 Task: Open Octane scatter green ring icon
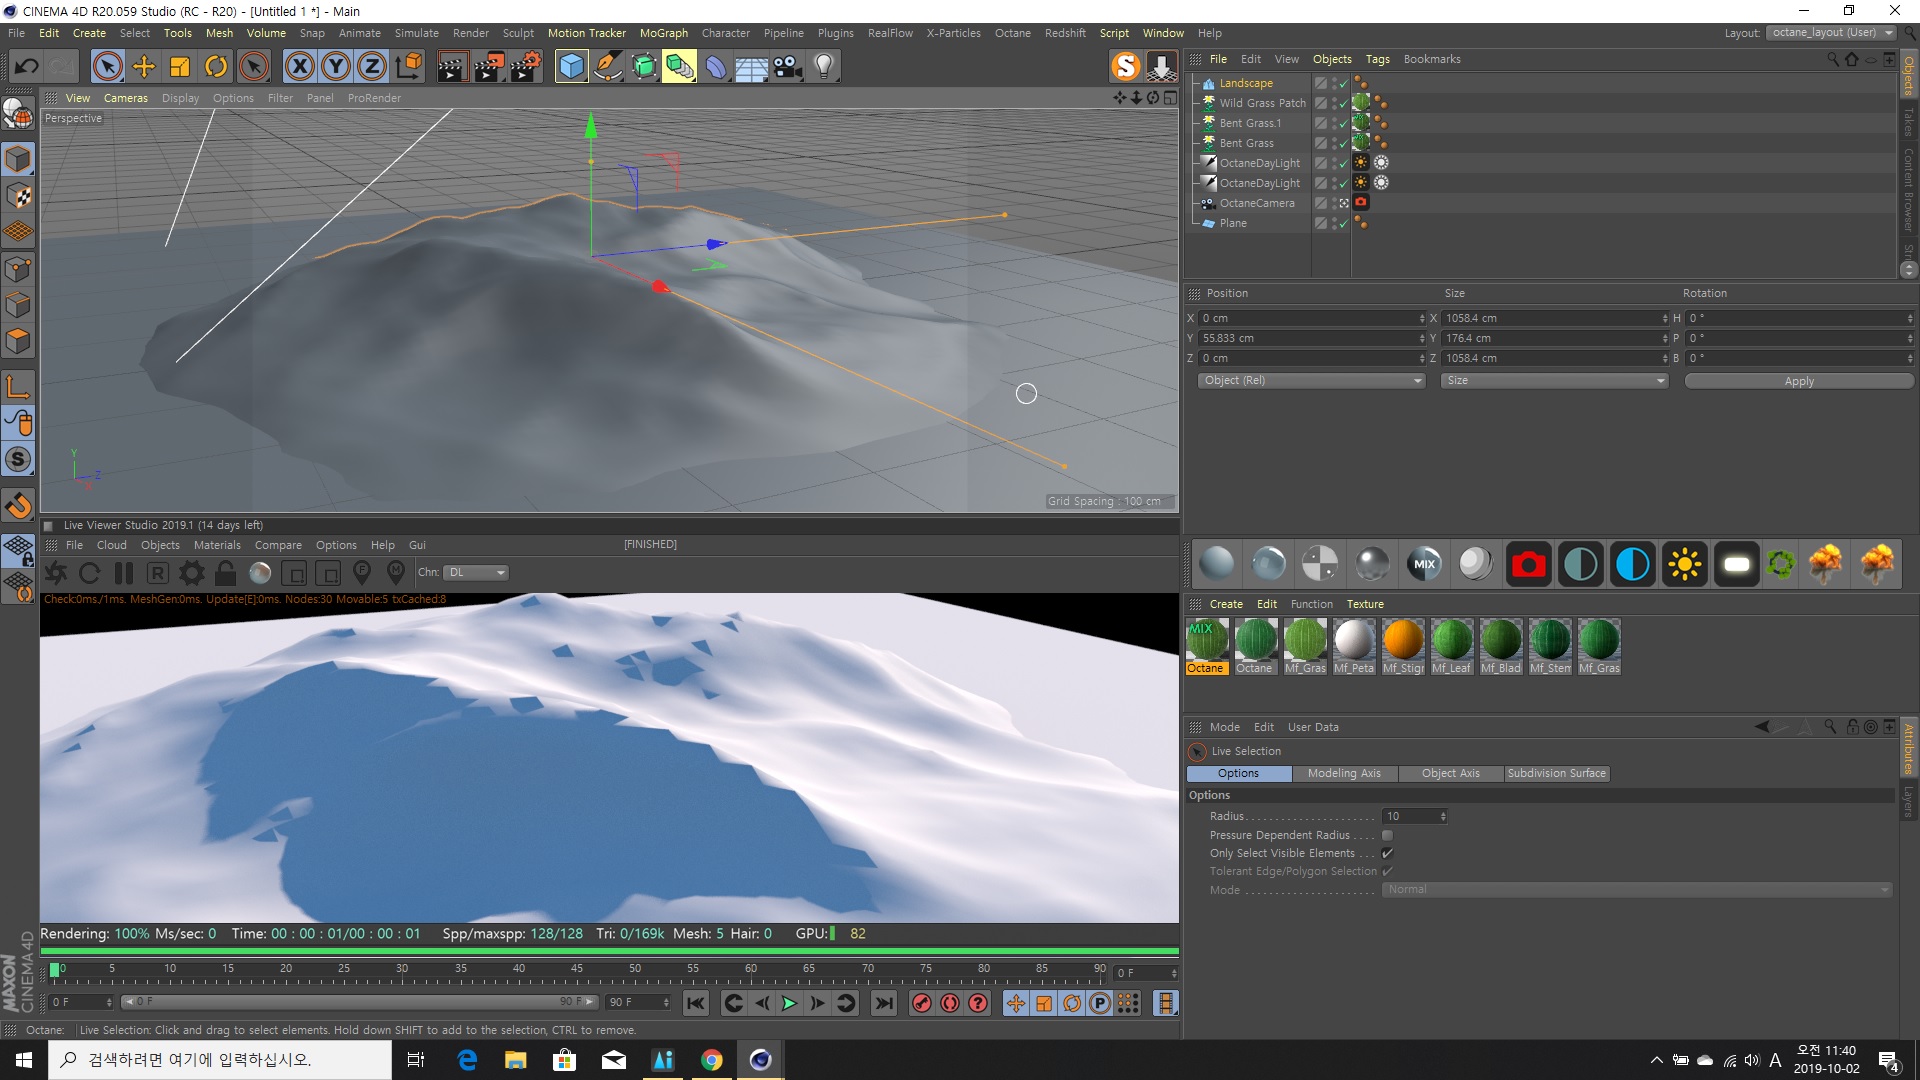point(1780,564)
